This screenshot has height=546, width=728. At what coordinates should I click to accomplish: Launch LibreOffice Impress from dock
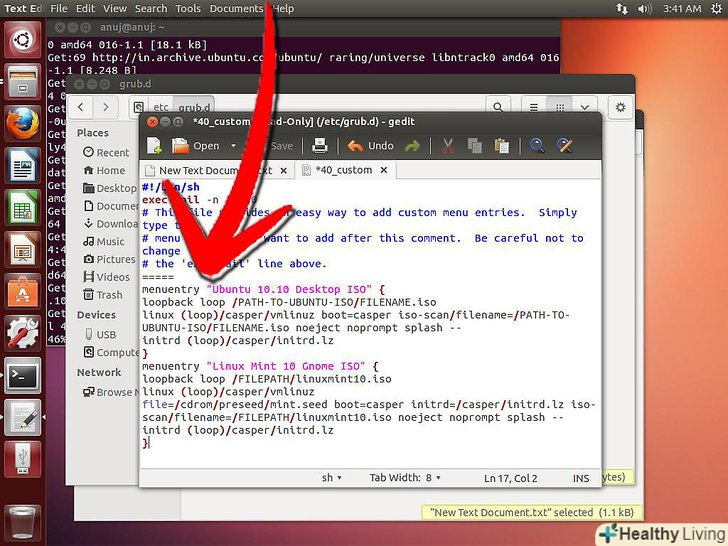[23, 249]
